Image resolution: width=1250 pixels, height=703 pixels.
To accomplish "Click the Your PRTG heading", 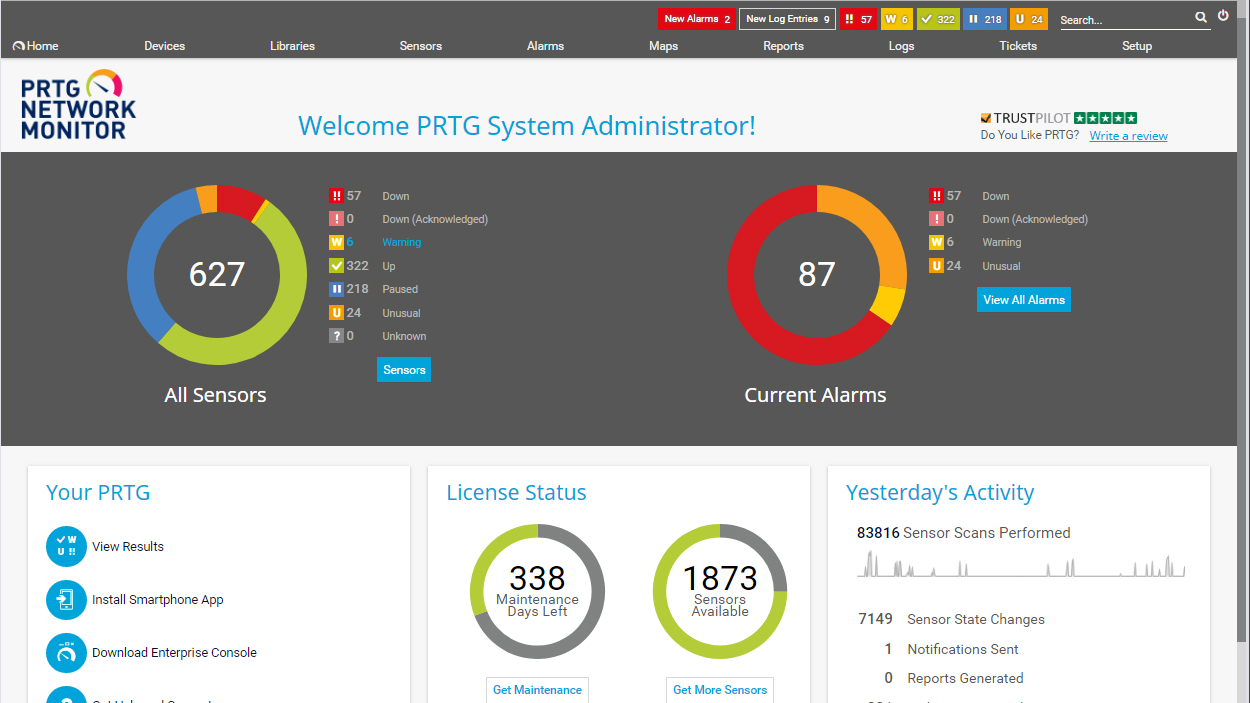I will click(x=98, y=493).
